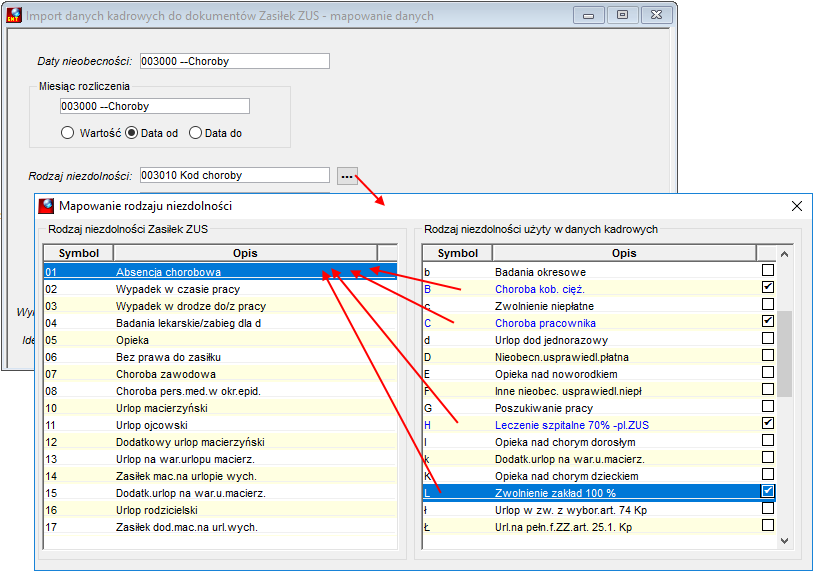Click Symbol header in kadrowych table
The height and width of the screenshot is (572, 814).
click(457, 253)
